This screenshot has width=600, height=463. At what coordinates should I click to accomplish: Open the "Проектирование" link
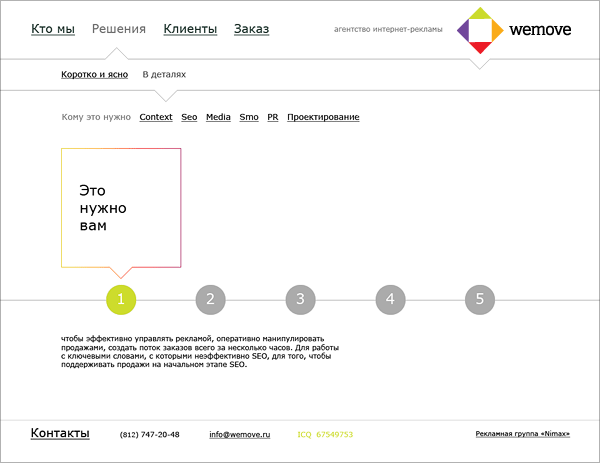(323, 118)
